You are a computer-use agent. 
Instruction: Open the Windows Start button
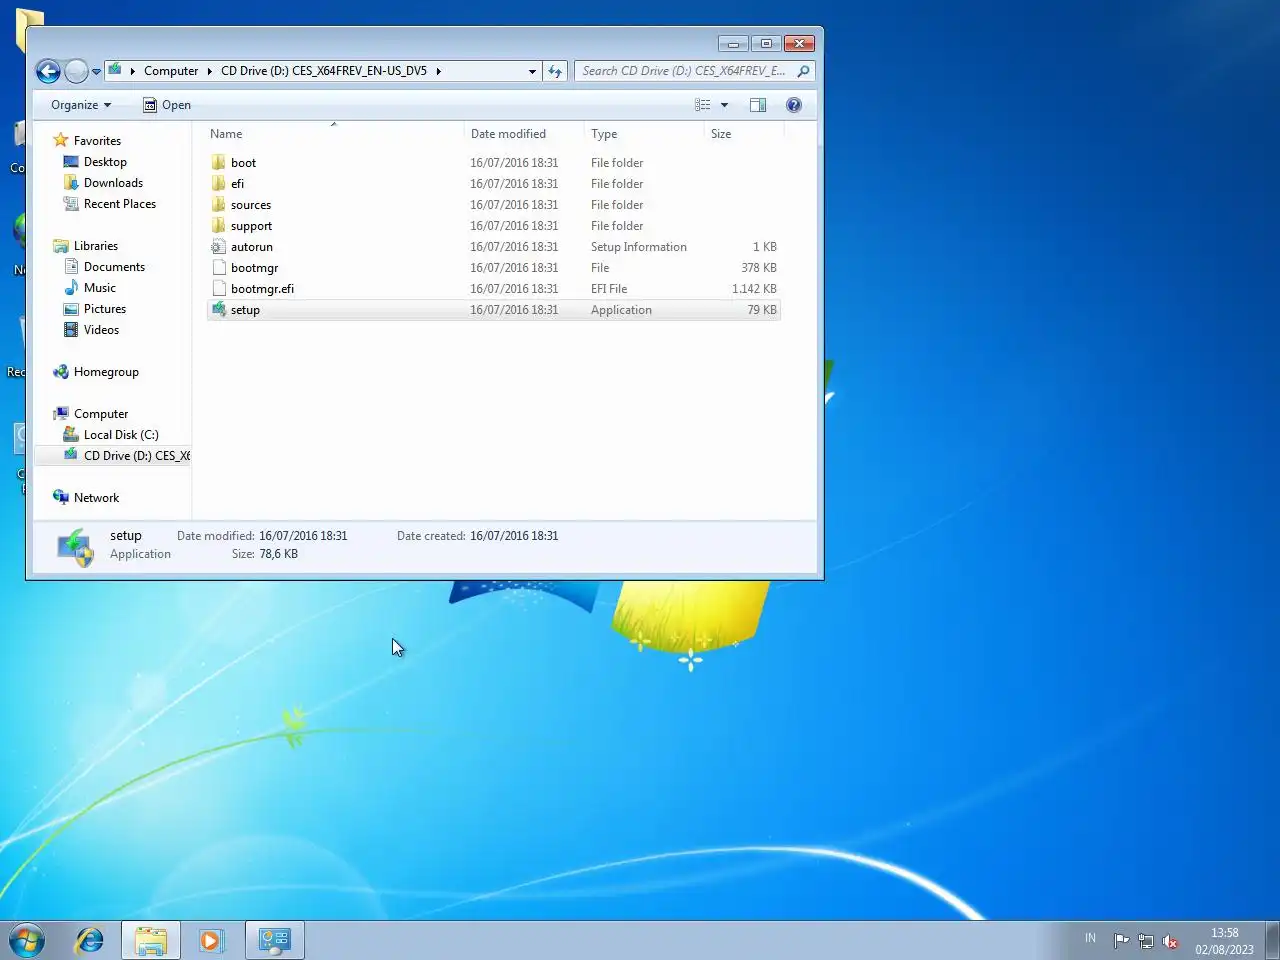(x=27, y=940)
